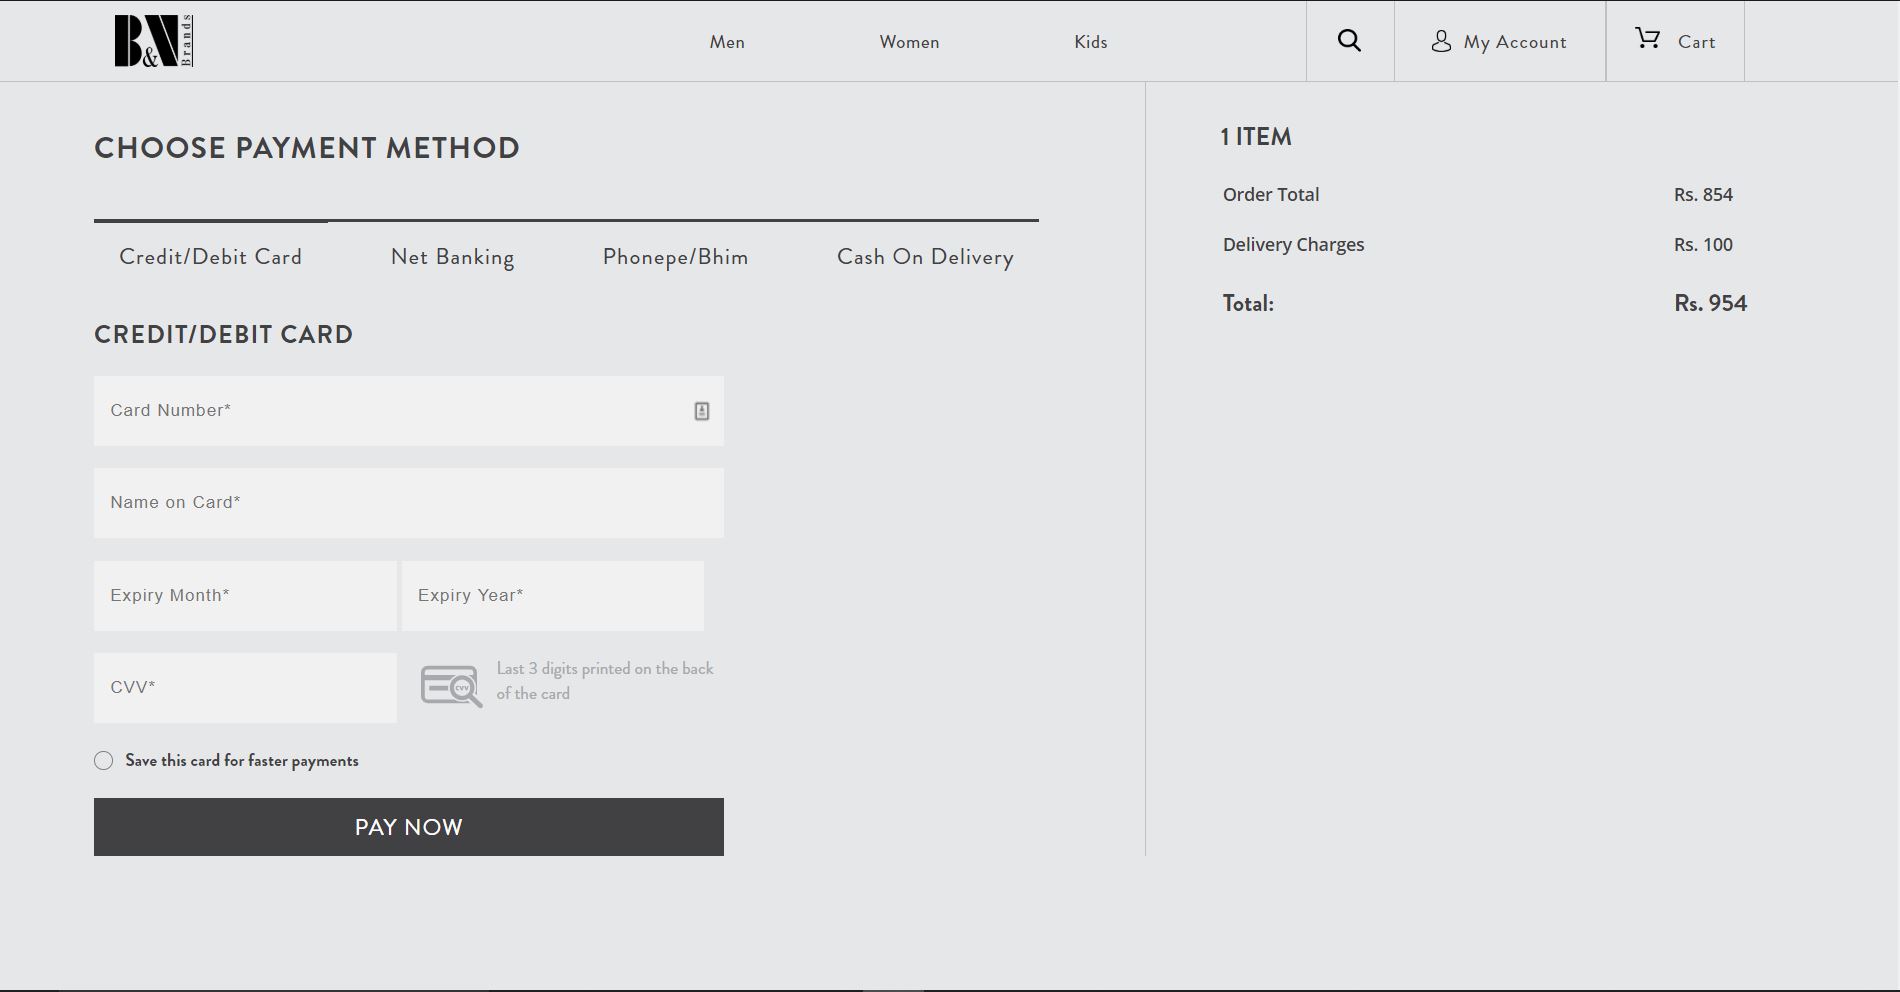Open the Women menu
The image size is (1900, 992).
909,42
